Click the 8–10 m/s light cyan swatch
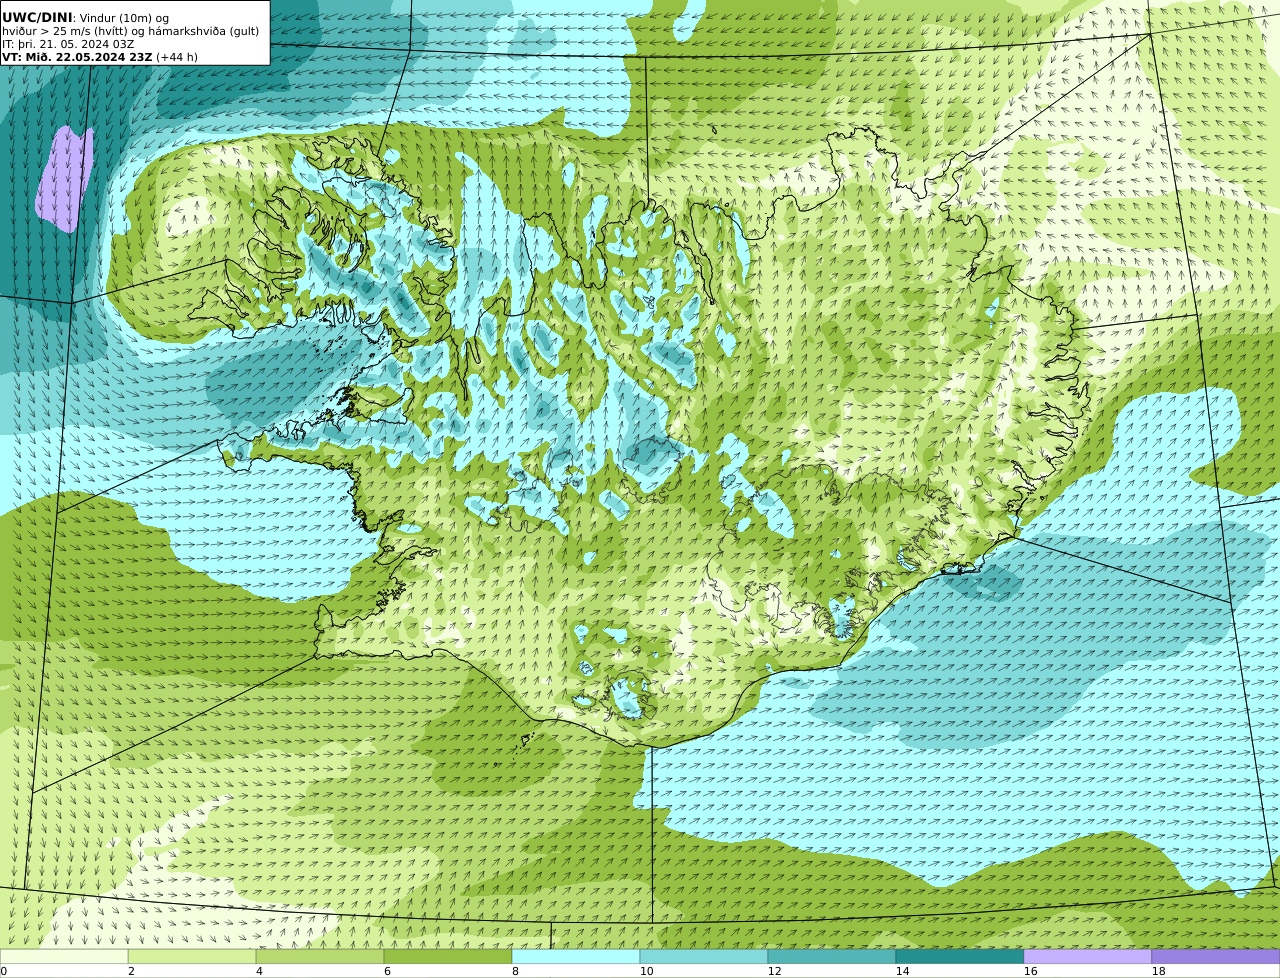Image resolution: width=1280 pixels, height=978 pixels. coord(576,956)
